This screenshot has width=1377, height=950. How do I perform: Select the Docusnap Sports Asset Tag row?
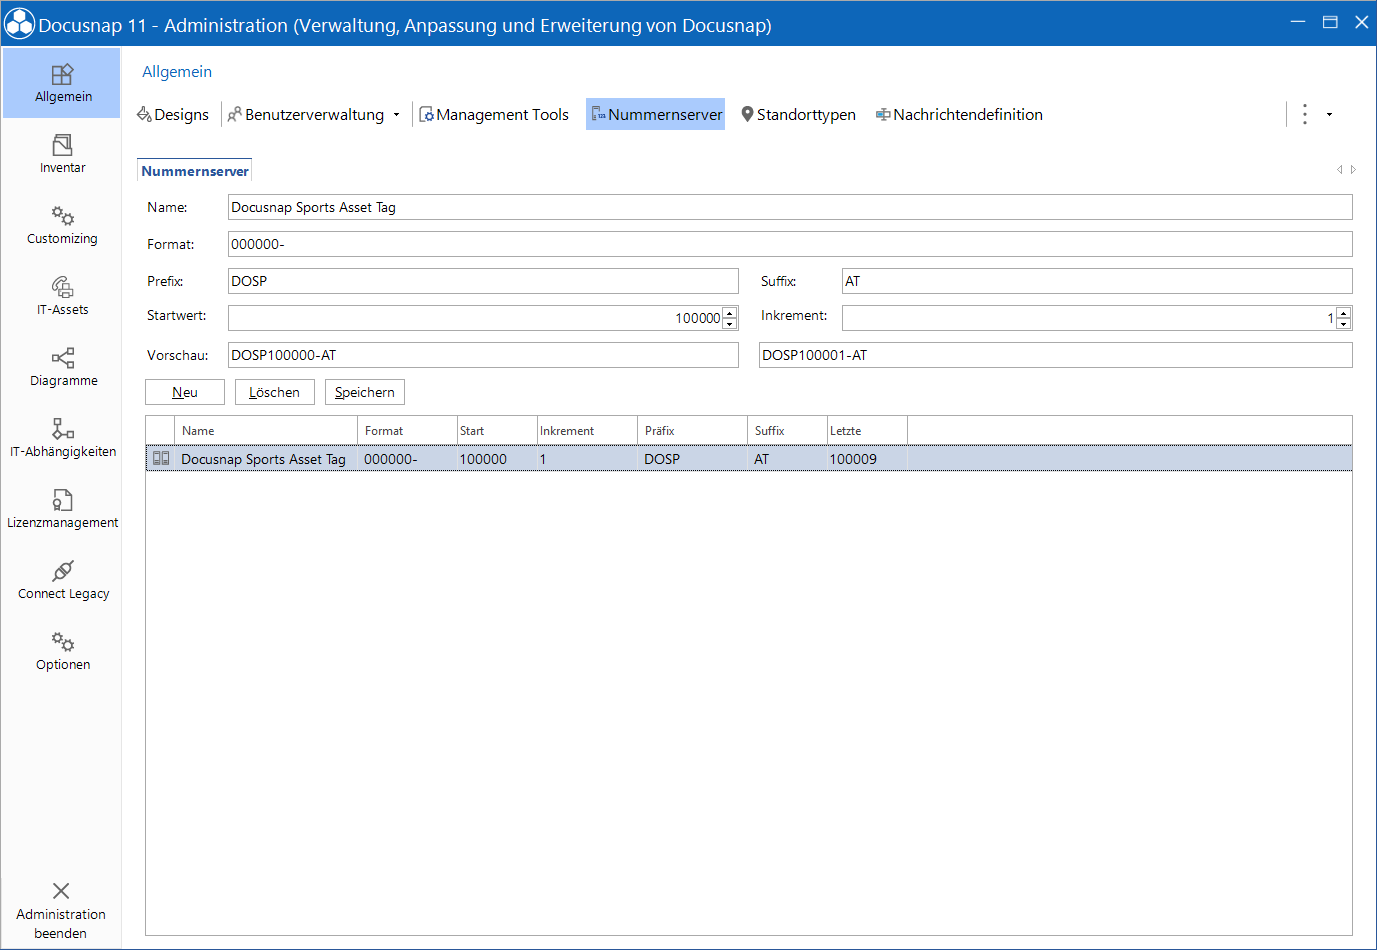tap(749, 459)
